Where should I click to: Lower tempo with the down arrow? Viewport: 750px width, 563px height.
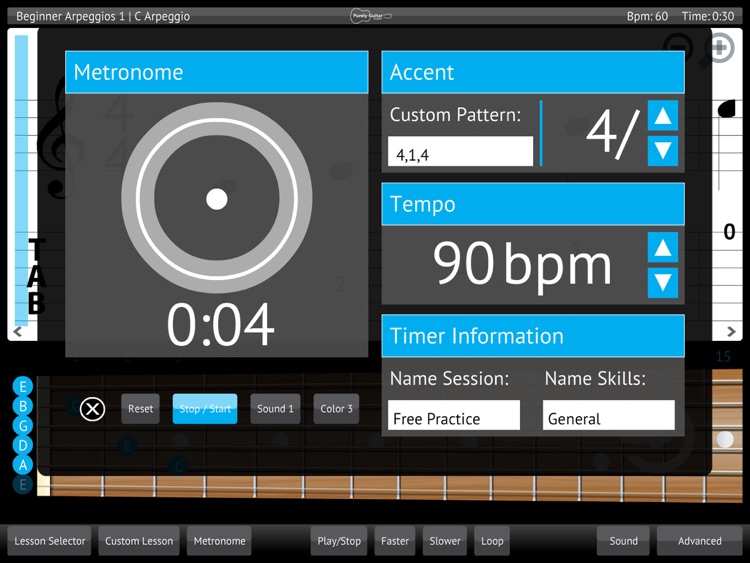click(662, 283)
